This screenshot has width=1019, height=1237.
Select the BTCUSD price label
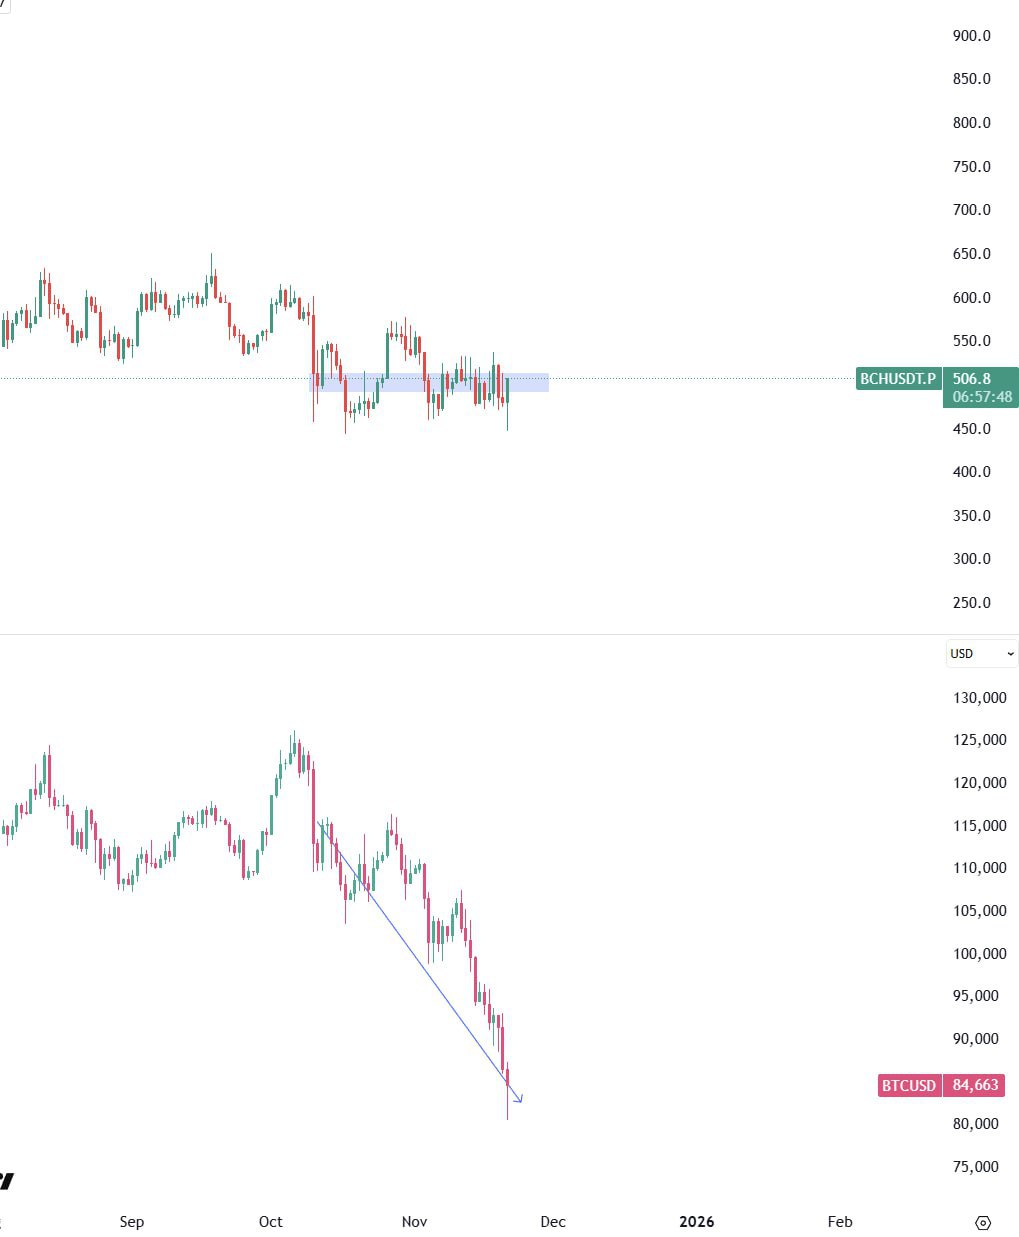point(908,1085)
